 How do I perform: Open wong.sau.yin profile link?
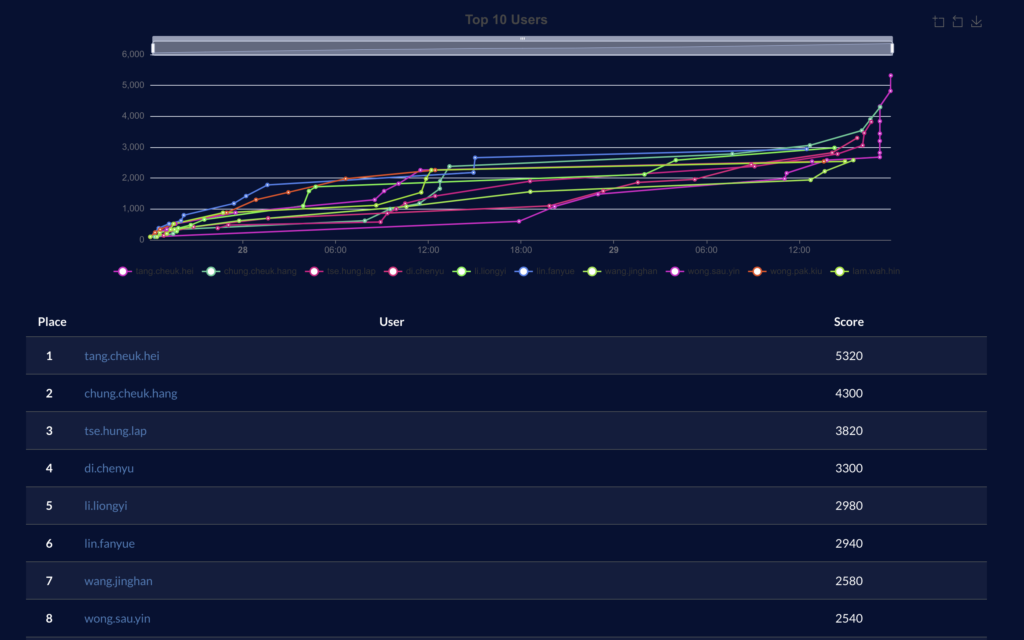pyautogui.click(x=117, y=618)
